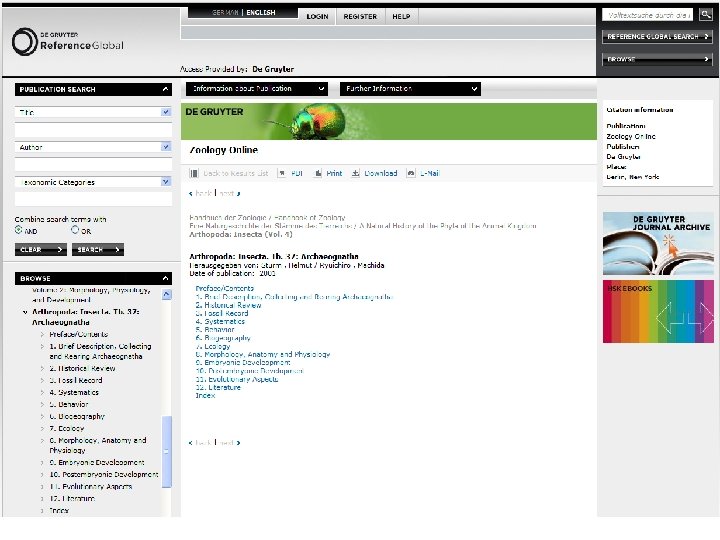The height and width of the screenshot is (540, 720).
Task: Select 3. Fossil Record in Browse tree
Action: [76, 380]
